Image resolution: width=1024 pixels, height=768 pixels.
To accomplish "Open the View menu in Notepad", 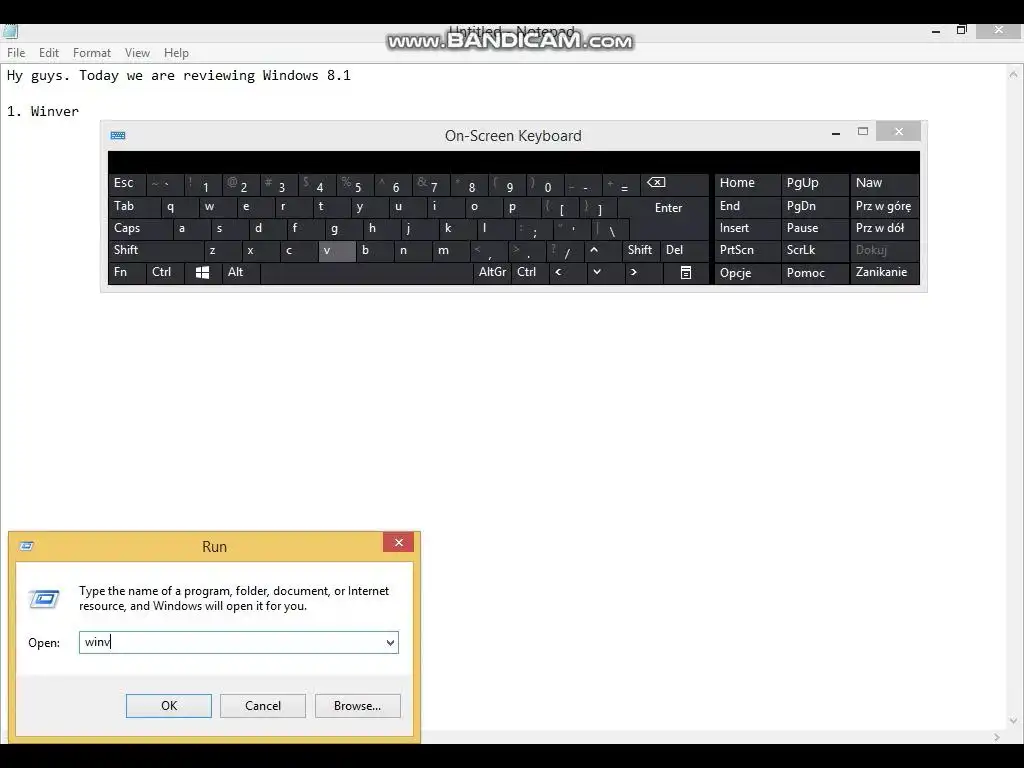I will pos(137,53).
